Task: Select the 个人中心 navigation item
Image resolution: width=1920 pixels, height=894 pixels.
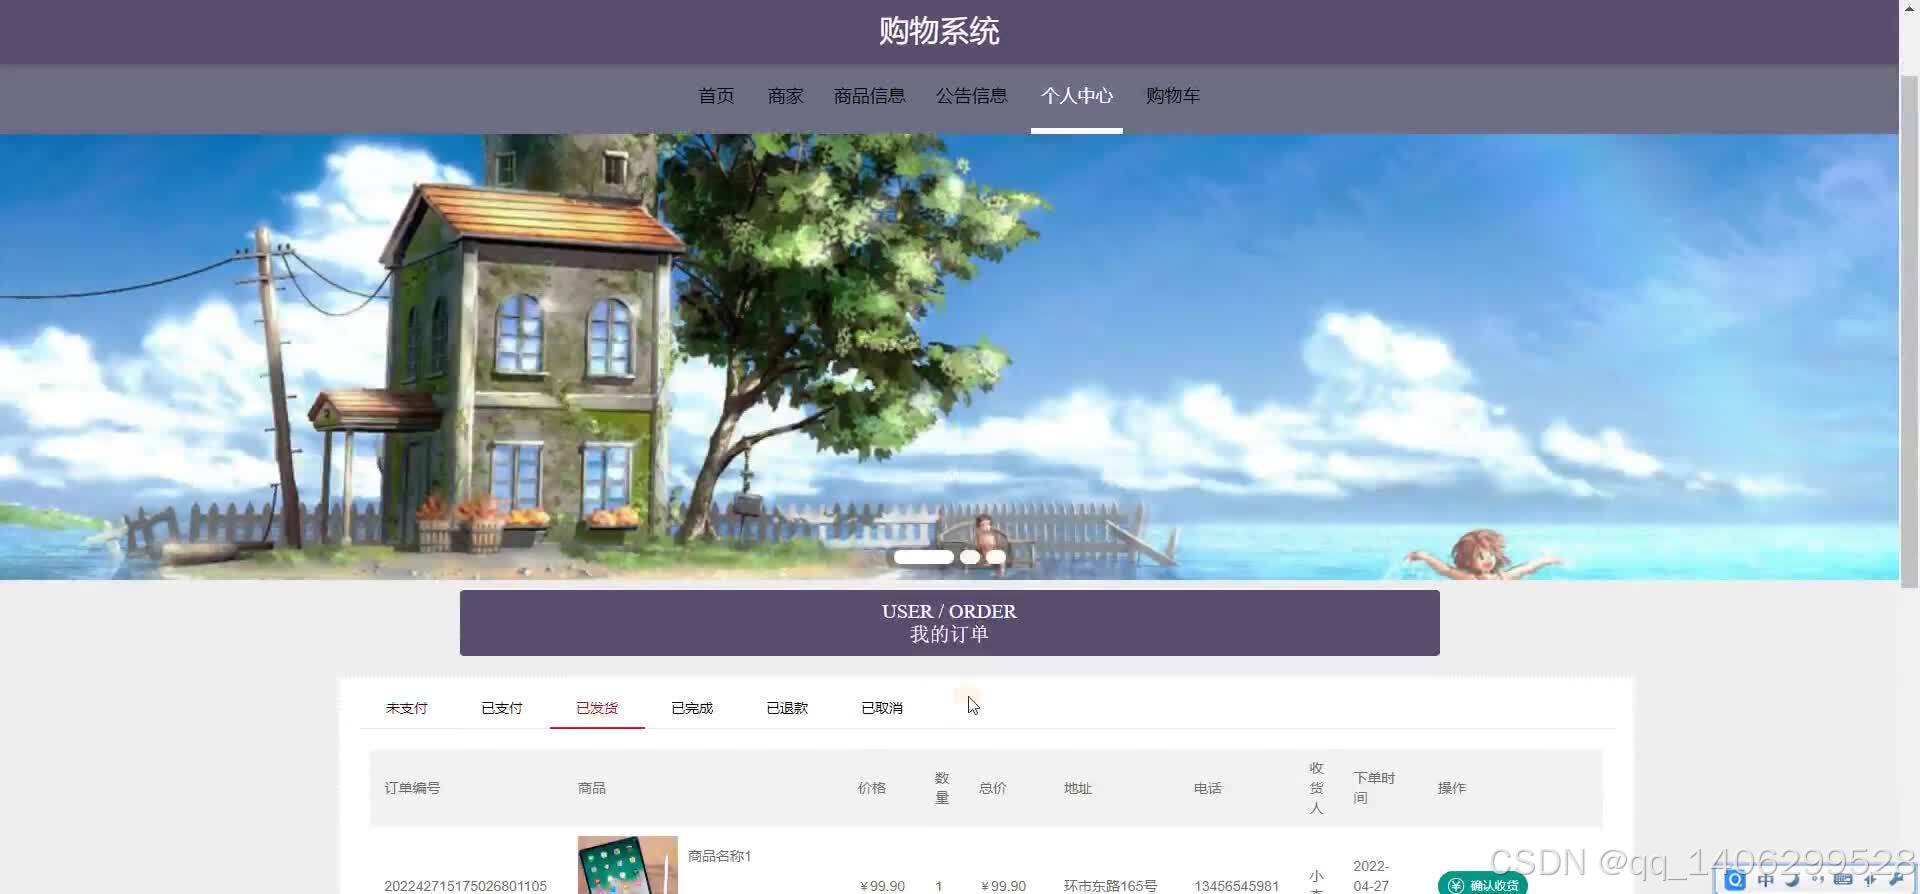Action: pyautogui.click(x=1077, y=96)
